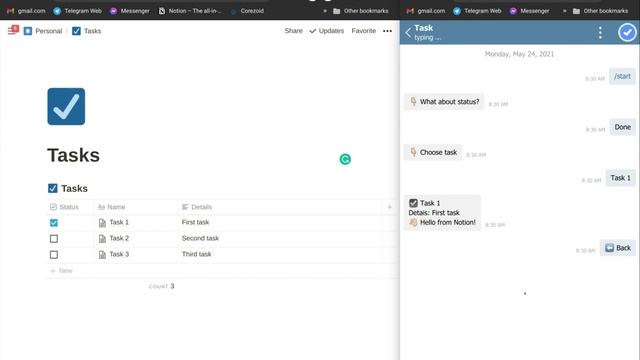Open gmail.com bookmark in left window
Image resolution: width=640 pixels, height=360 pixels.
26,11
